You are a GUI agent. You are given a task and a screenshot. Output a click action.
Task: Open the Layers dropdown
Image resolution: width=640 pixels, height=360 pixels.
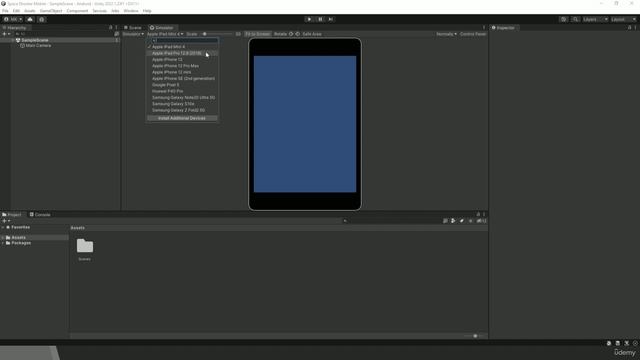pos(595,19)
